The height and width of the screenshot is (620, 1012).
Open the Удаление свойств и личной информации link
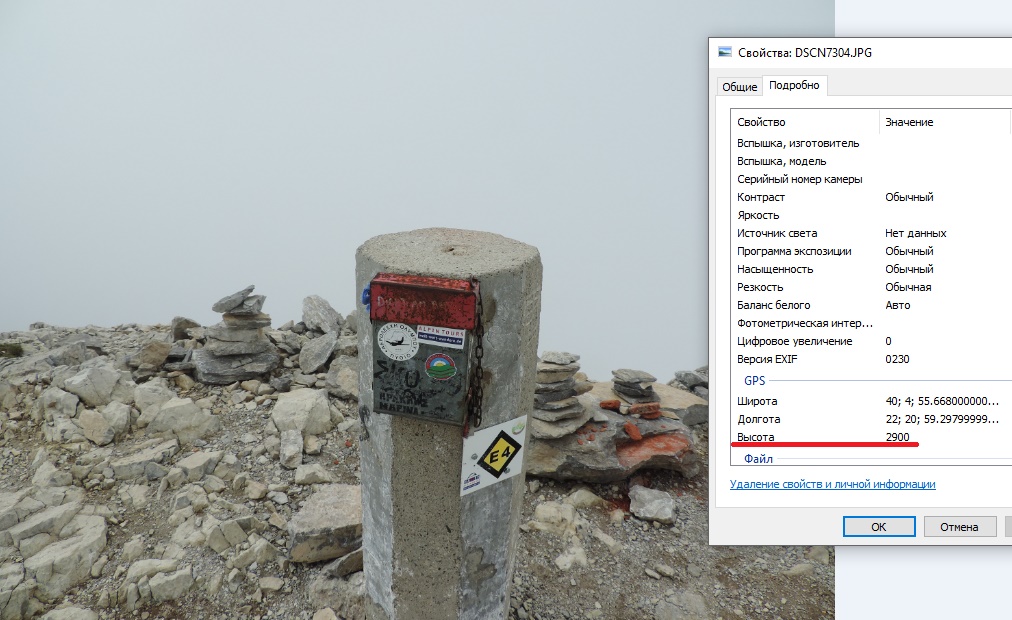tap(833, 484)
